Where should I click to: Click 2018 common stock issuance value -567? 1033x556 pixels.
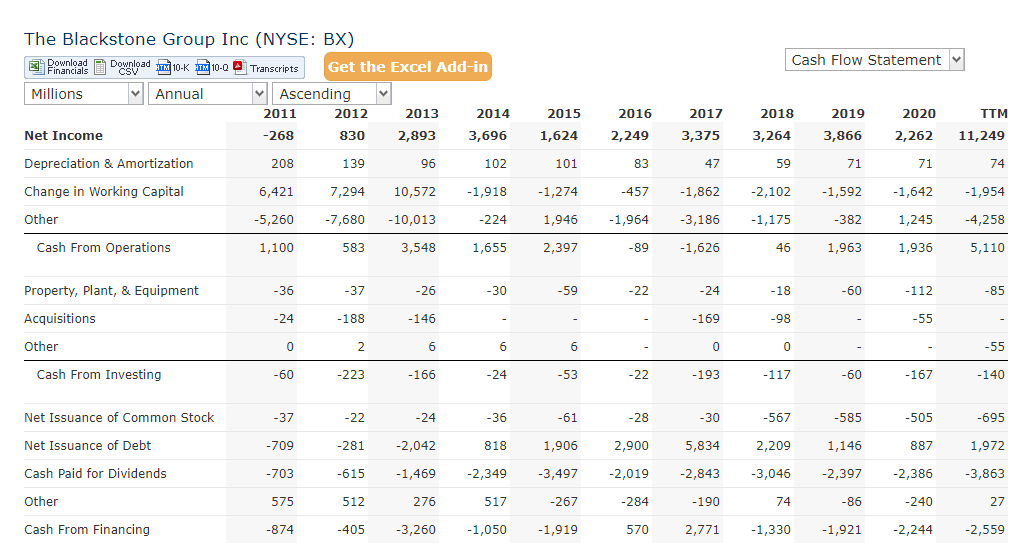click(777, 418)
